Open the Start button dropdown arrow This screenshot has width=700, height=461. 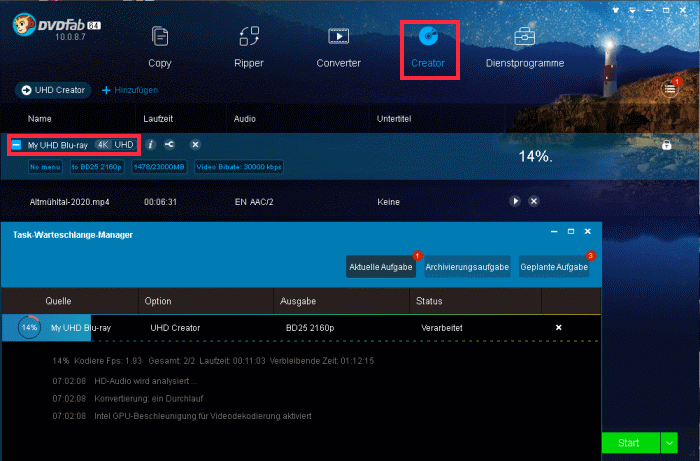point(669,443)
